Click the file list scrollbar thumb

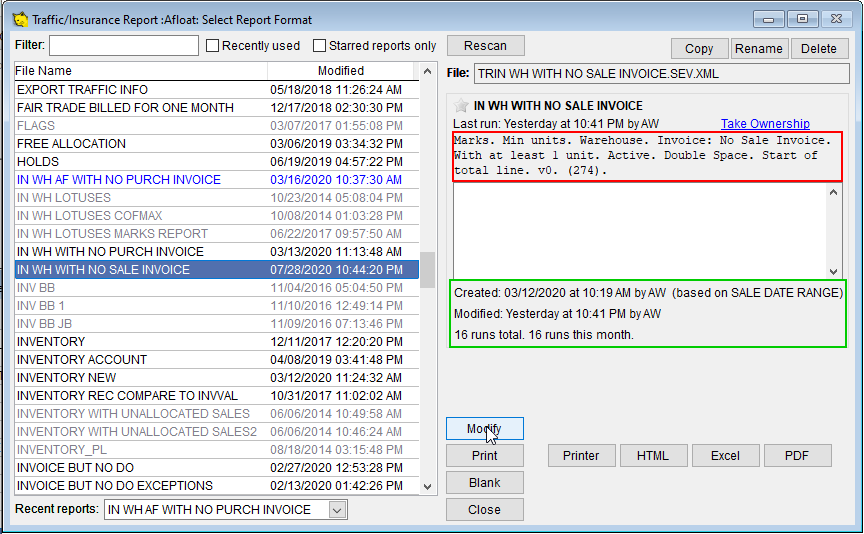click(x=428, y=269)
